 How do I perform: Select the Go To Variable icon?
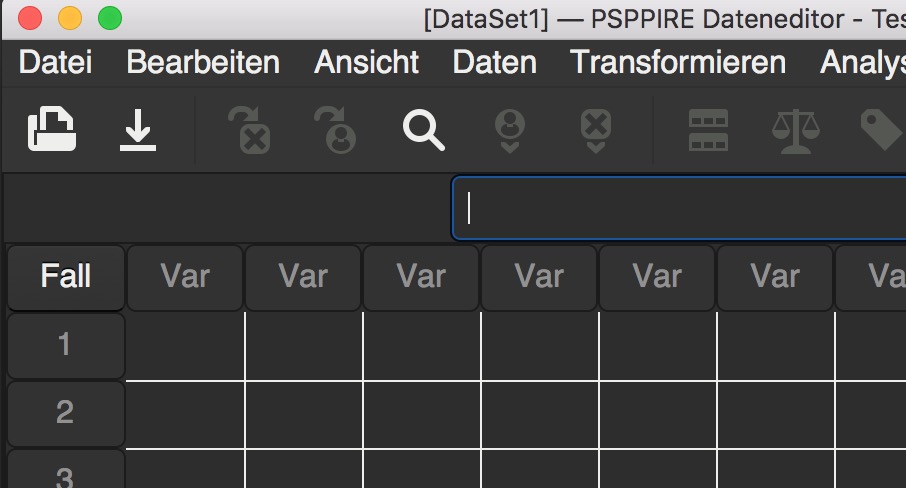[x=250, y=131]
